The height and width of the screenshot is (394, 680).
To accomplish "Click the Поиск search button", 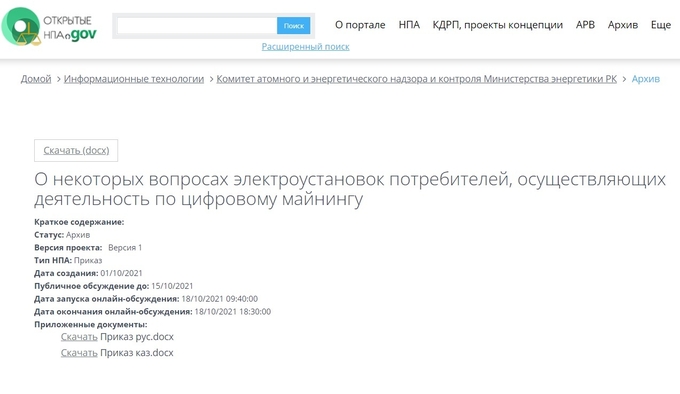I will pos(294,26).
